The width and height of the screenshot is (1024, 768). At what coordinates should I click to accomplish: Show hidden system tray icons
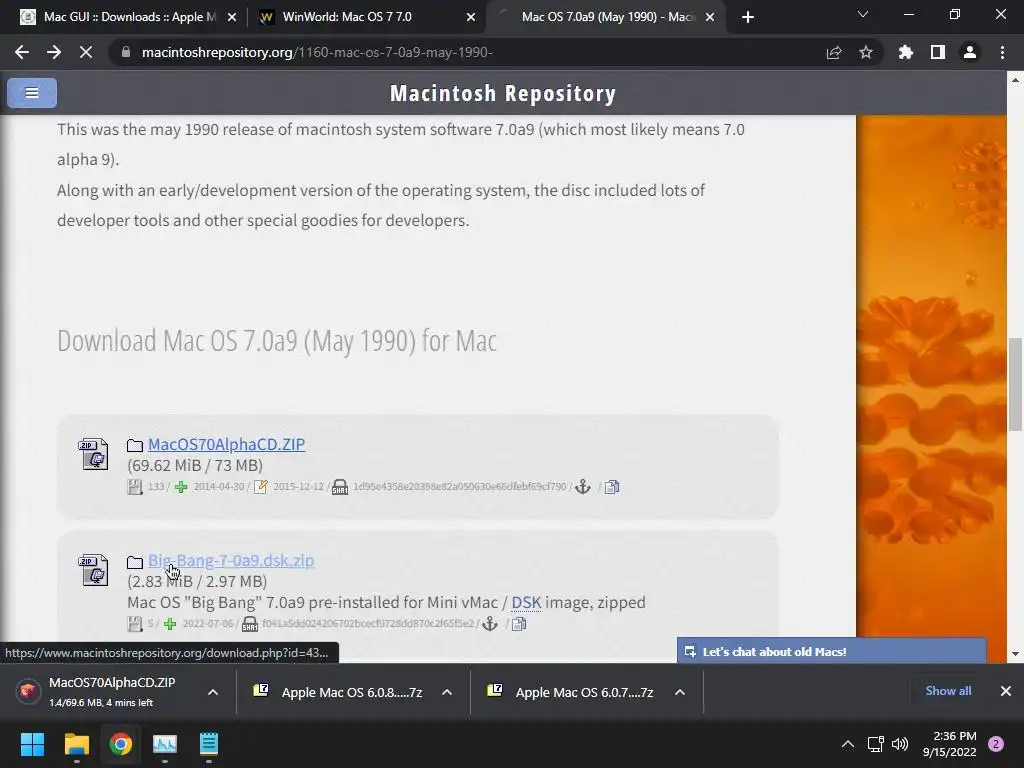848,744
